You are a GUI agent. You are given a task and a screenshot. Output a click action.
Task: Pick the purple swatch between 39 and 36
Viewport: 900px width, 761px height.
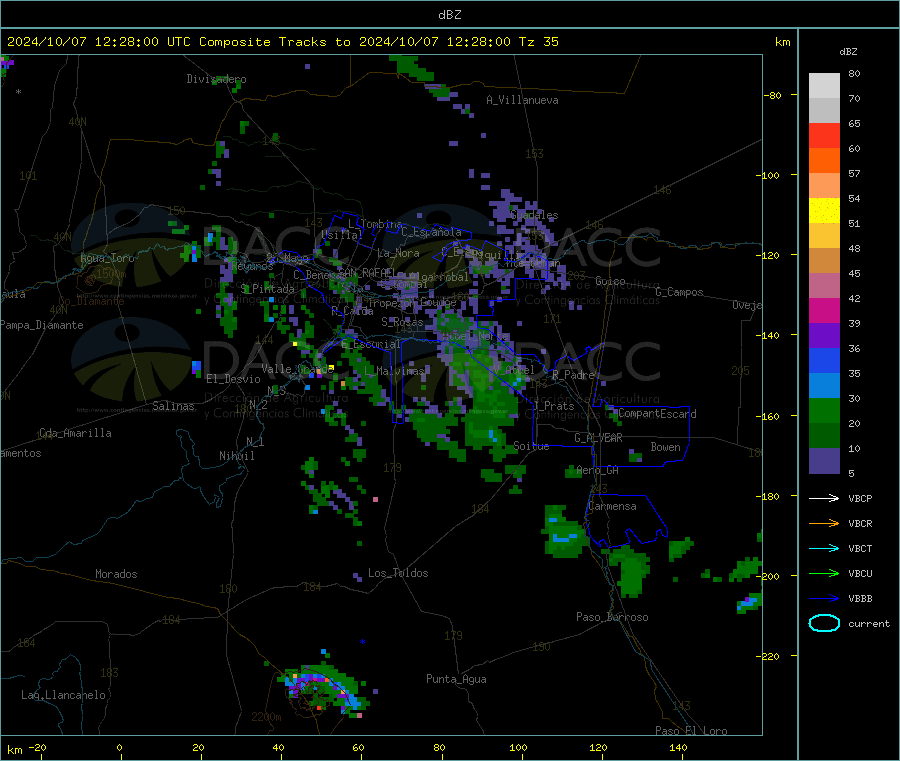tap(824, 336)
